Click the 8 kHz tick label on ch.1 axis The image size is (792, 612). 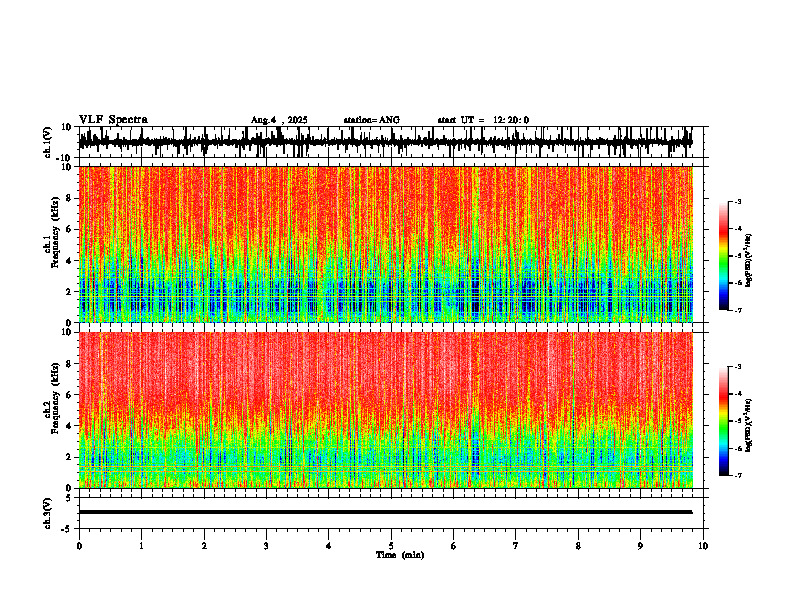[x=70, y=198]
